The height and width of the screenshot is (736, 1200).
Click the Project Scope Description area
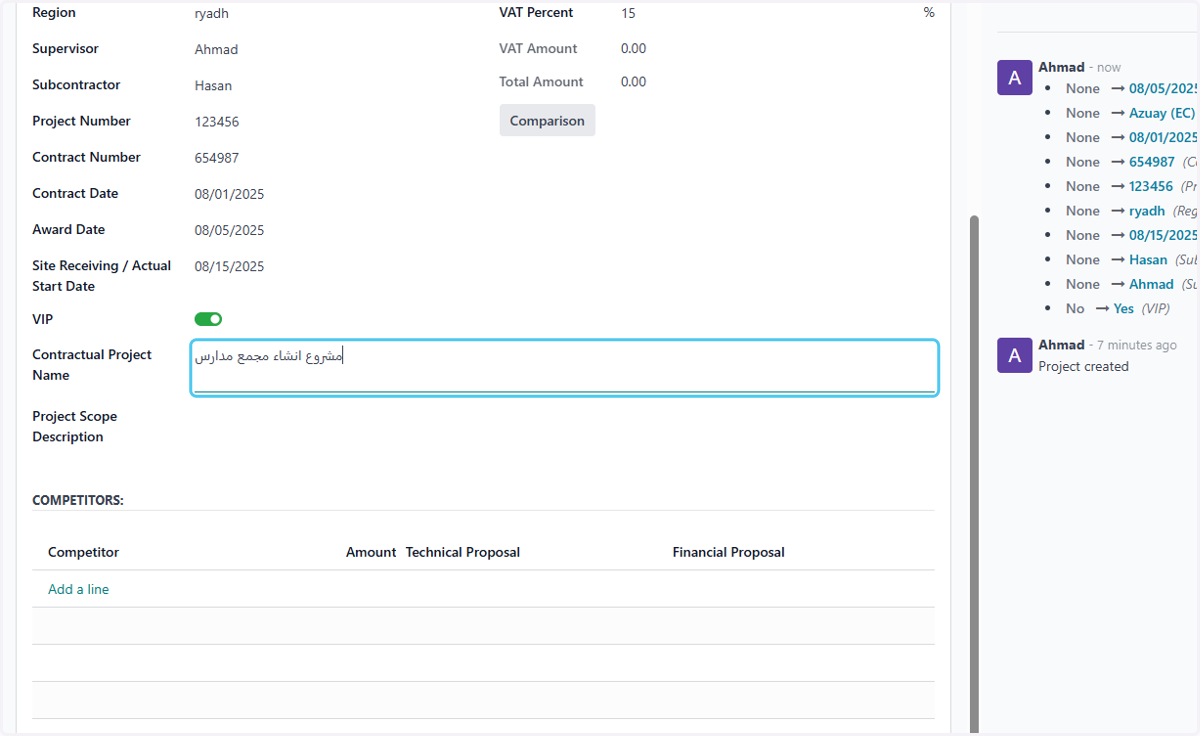[564, 427]
